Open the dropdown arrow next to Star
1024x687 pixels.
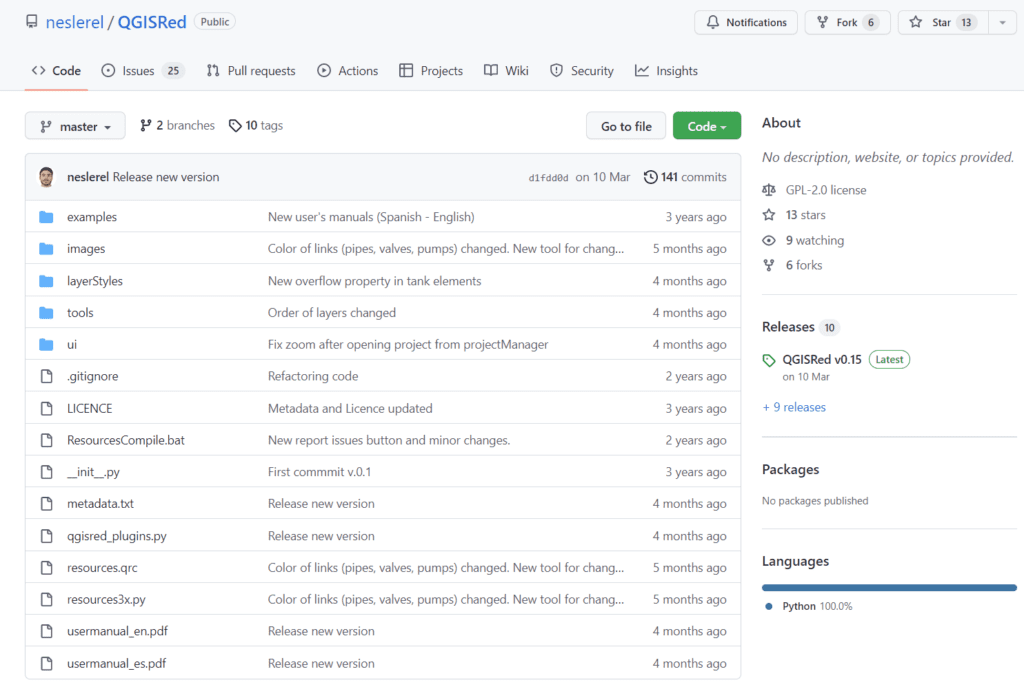[x=1002, y=22]
